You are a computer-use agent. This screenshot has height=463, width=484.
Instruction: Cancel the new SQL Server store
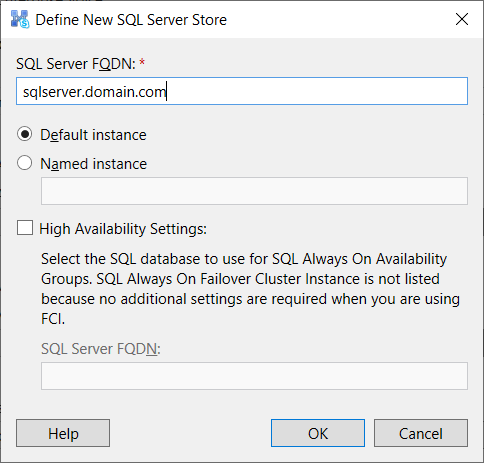click(x=421, y=433)
